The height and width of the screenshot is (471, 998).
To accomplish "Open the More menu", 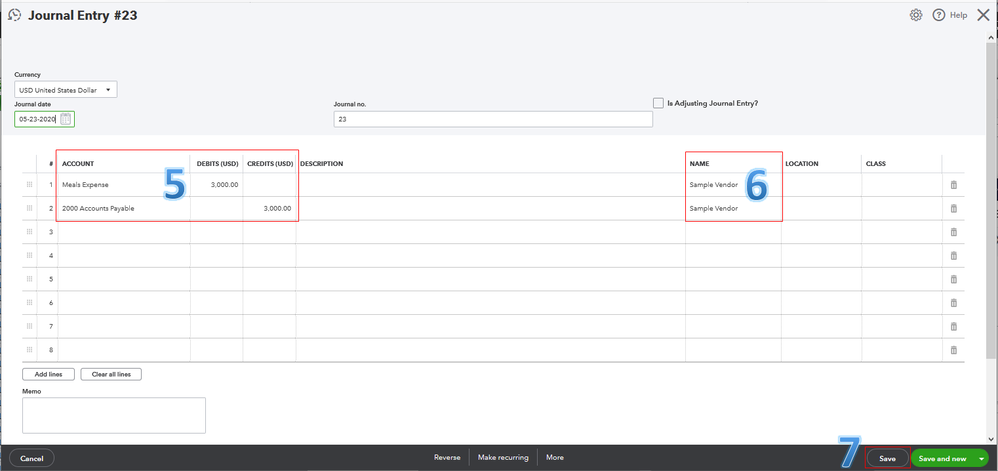I will click(554, 458).
